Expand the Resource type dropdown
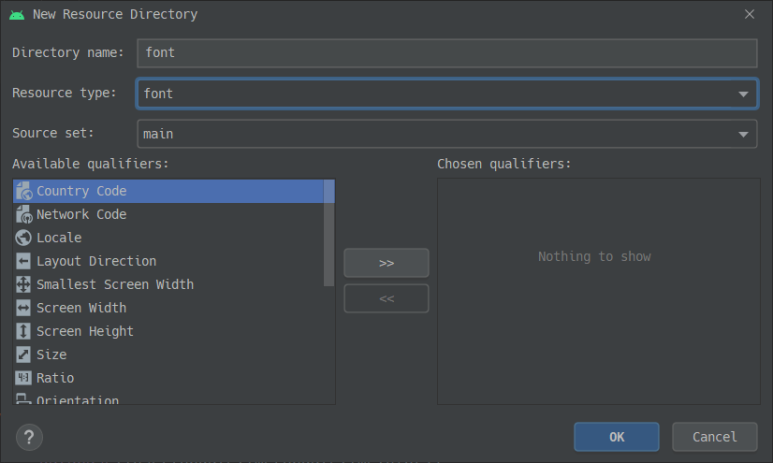This screenshot has width=773, height=463. coord(743,94)
